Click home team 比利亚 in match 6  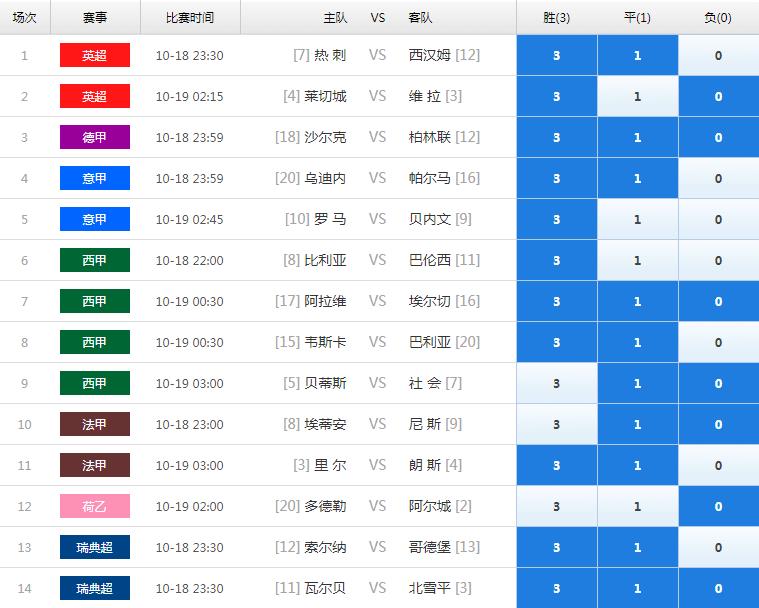[x=325, y=260]
